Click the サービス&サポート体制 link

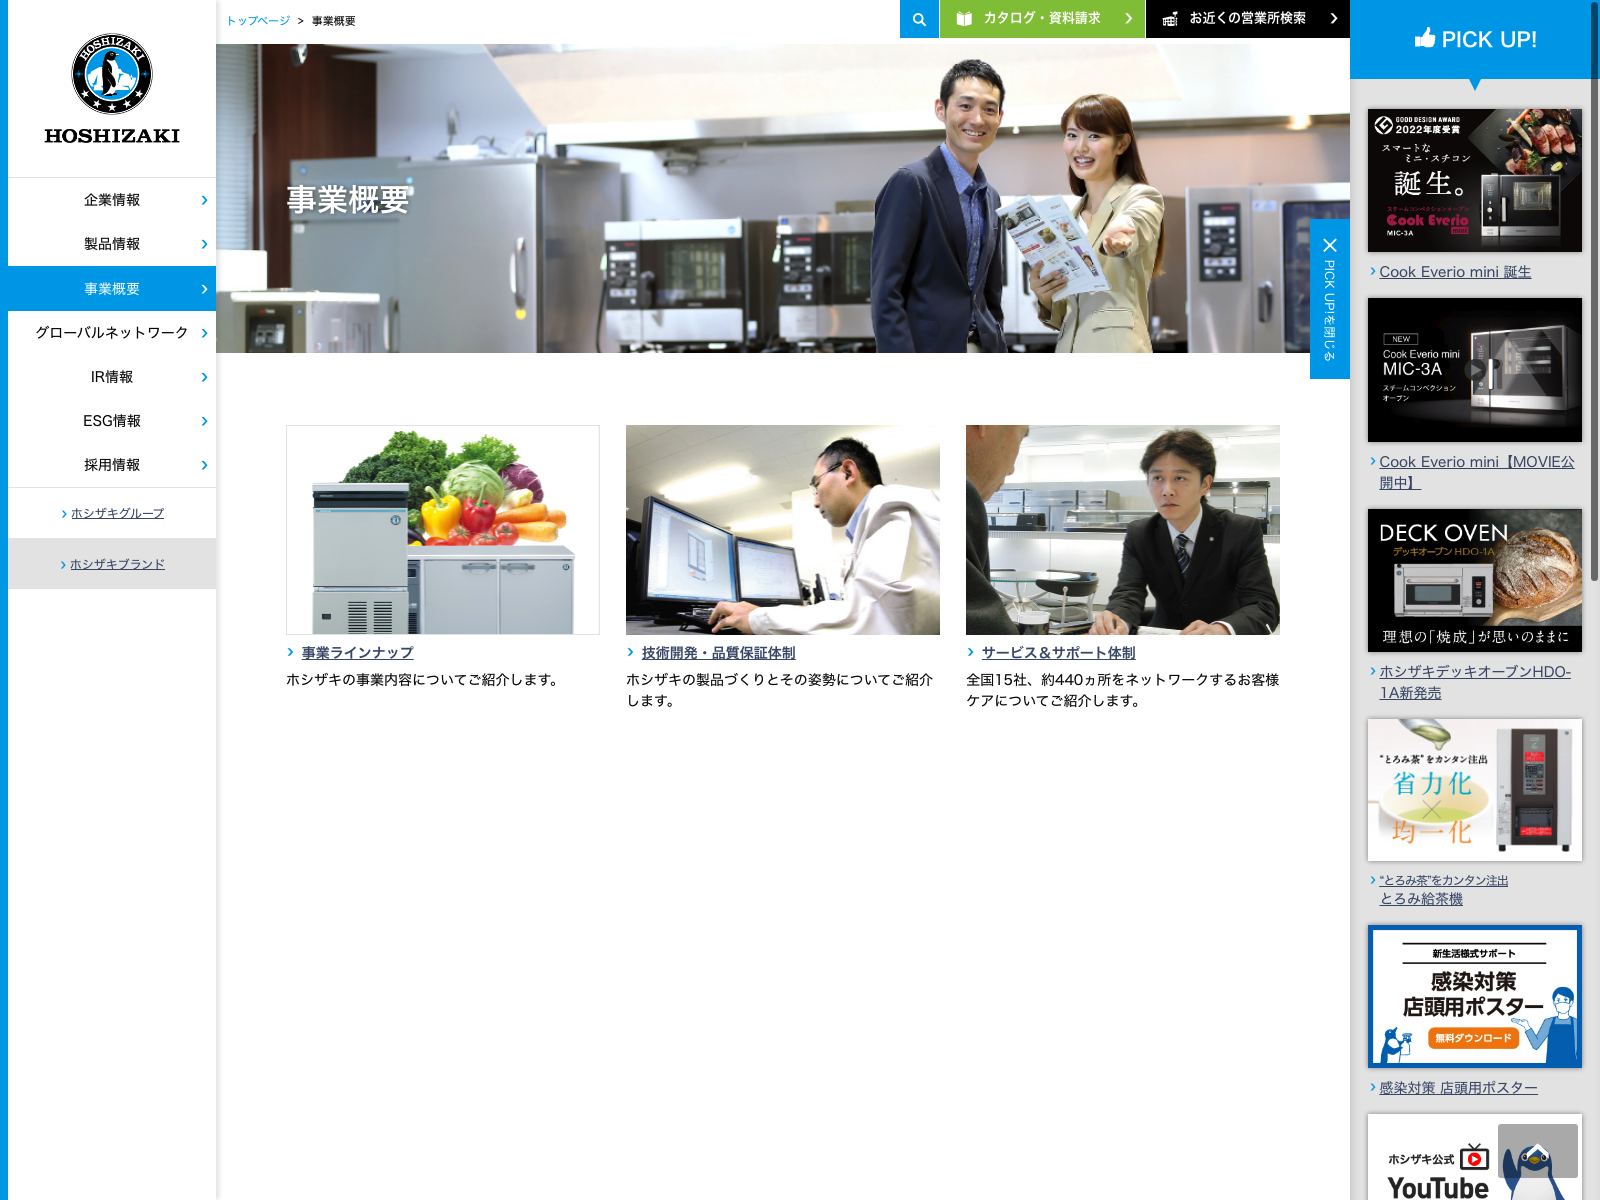(x=1058, y=653)
